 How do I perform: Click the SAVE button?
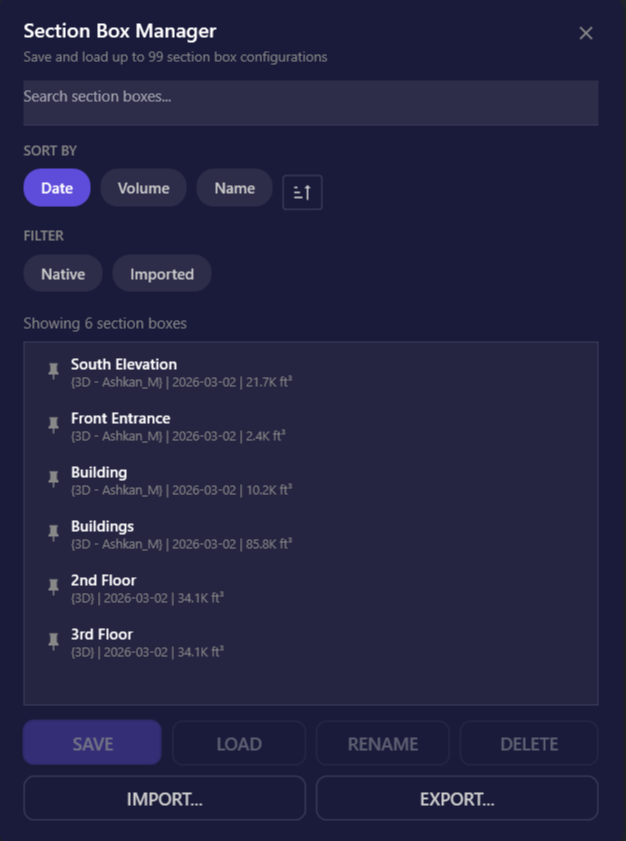(x=91, y=743)
